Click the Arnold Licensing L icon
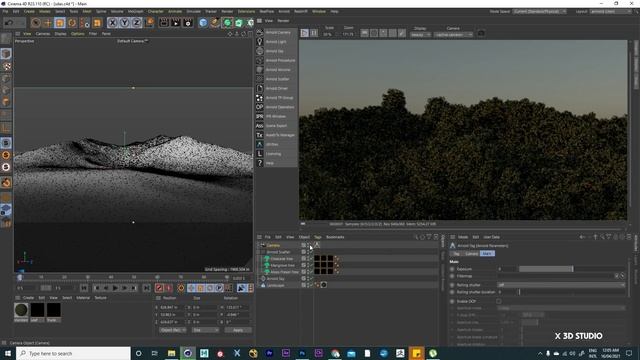This screenshot has height=360, width=640. tap(260, 154)
